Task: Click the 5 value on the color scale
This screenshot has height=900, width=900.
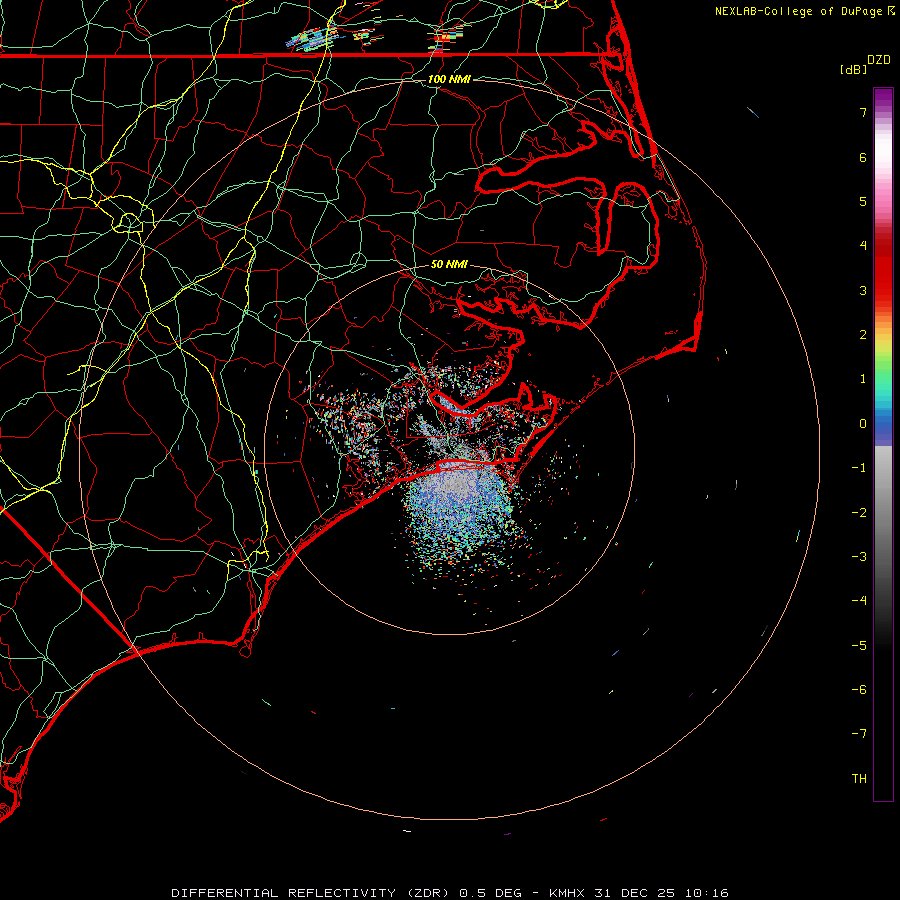Action: coord(863,201)
